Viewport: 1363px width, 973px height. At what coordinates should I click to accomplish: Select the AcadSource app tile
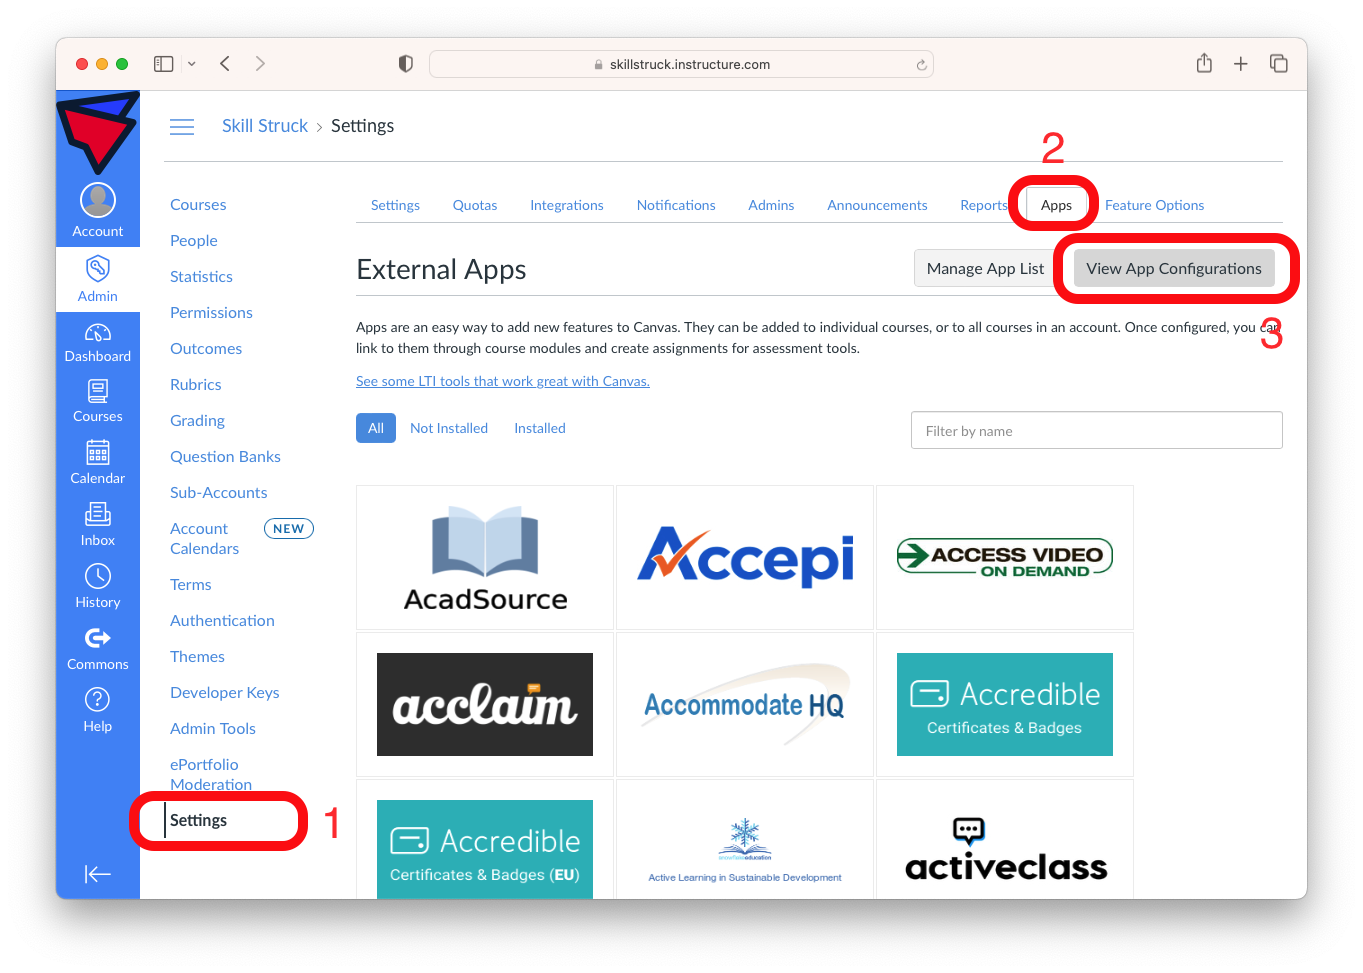[x=485, y=557]
